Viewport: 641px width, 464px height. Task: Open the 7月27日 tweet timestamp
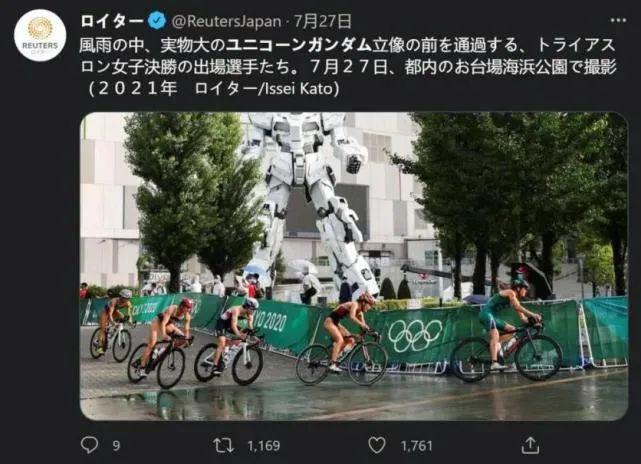[x=323, y=21]
